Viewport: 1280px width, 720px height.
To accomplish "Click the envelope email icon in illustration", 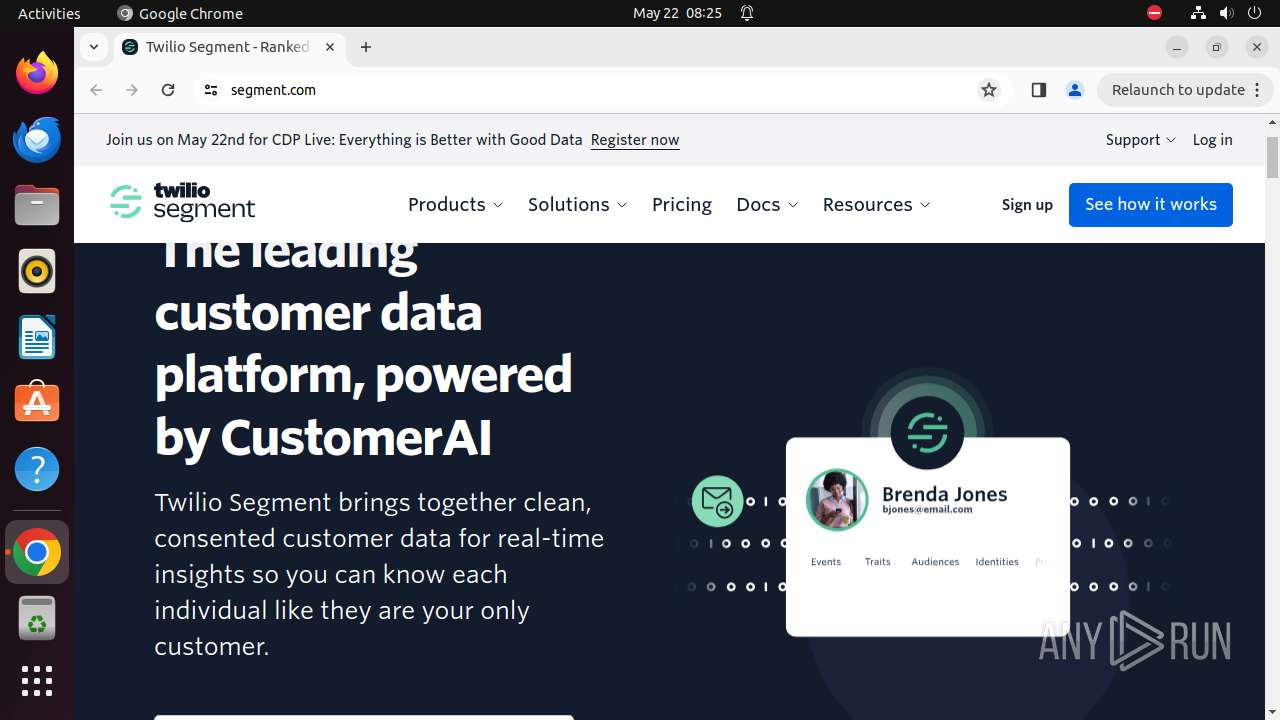I will click(717, 500).
